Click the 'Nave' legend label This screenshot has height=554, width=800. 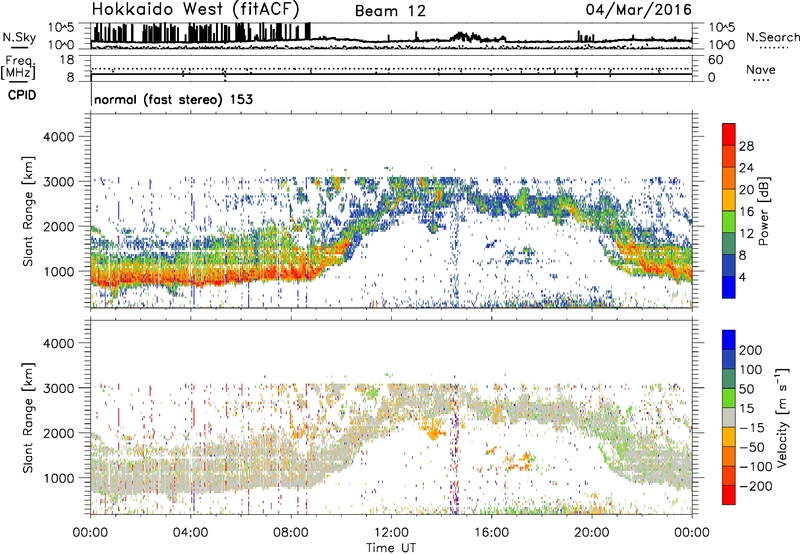click(761, 69)
